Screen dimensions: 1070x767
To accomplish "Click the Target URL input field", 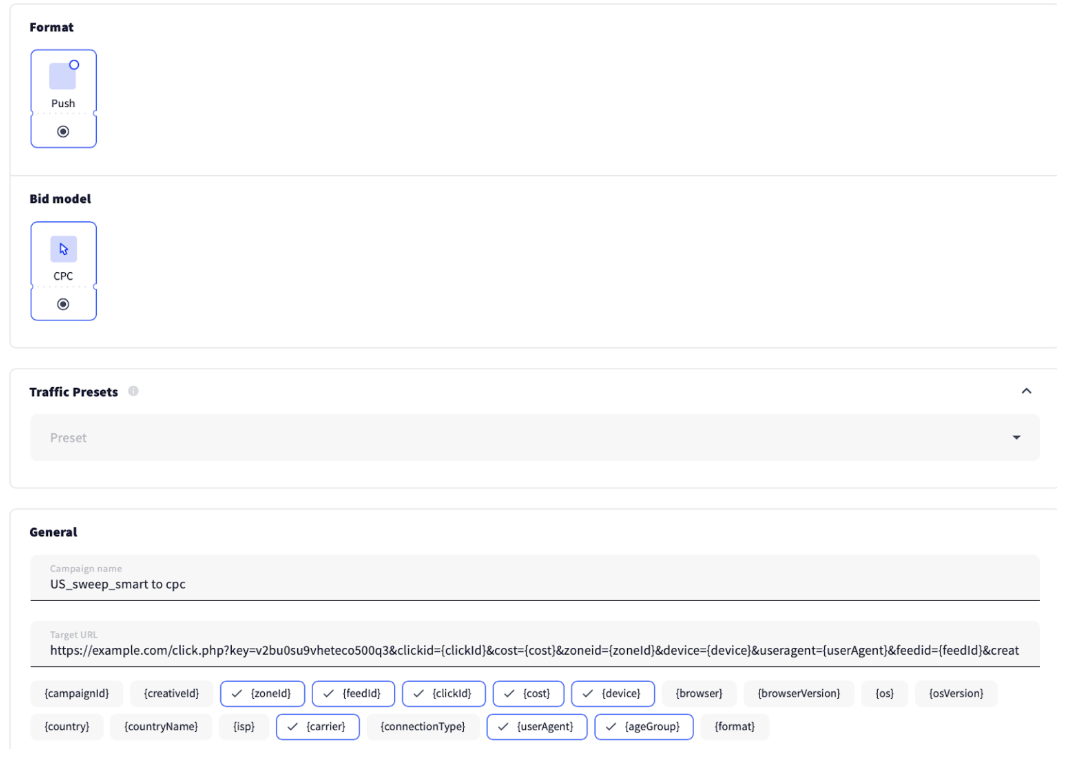I will coord(535,650).
